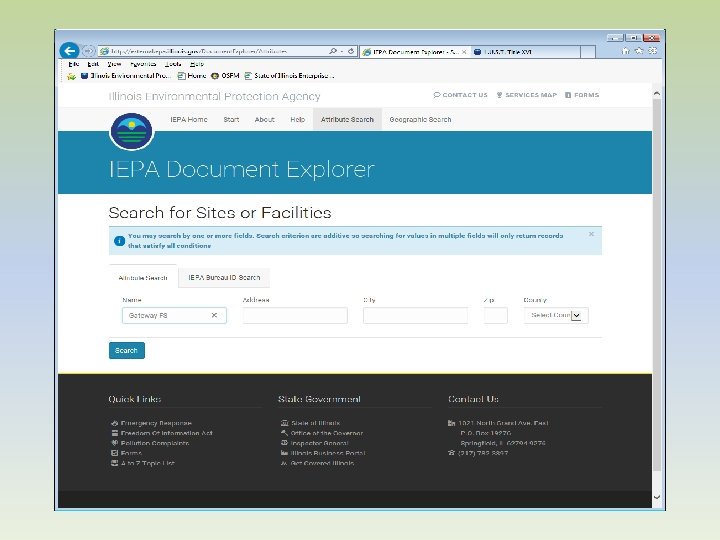
Task: Select the IEPA Document Explorer tab
Action: point(415,52)
